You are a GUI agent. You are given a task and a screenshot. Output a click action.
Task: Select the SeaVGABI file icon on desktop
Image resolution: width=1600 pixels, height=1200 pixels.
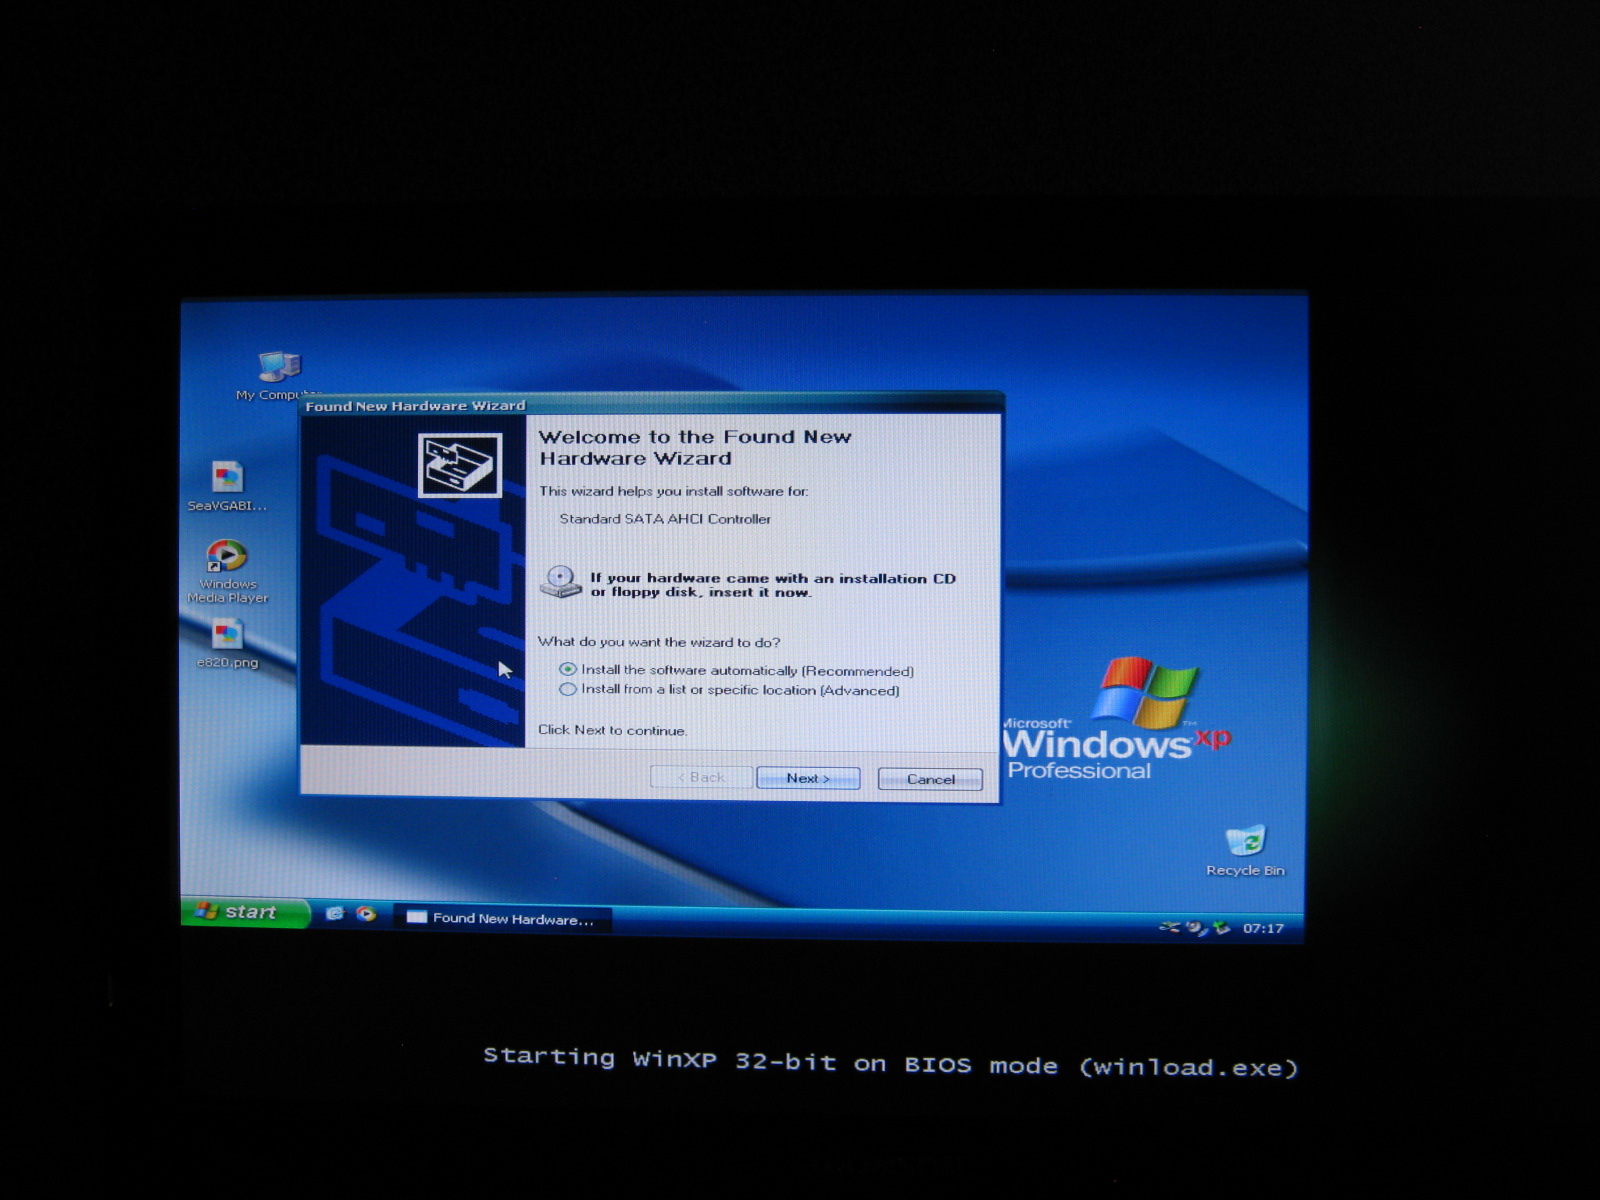click(228, 478)
